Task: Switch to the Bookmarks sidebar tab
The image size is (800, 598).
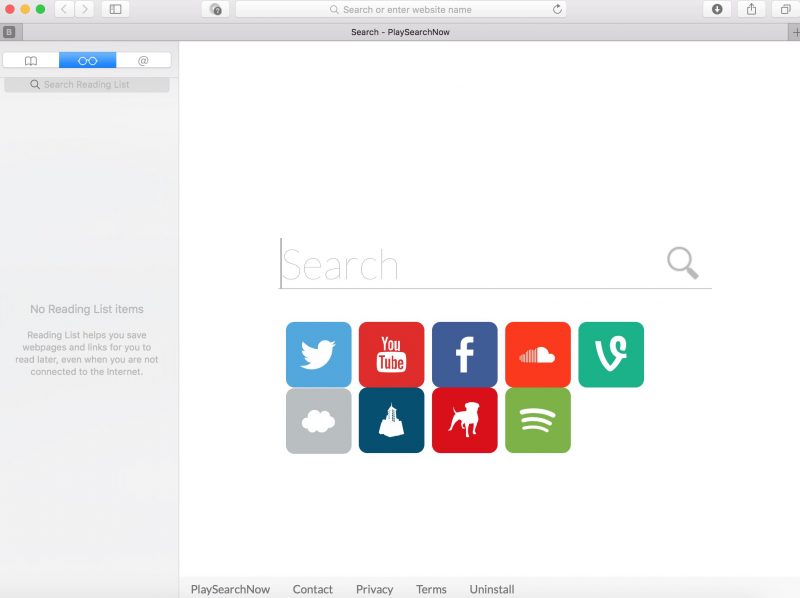Action: pyautogui.click(x=31, y=61)
